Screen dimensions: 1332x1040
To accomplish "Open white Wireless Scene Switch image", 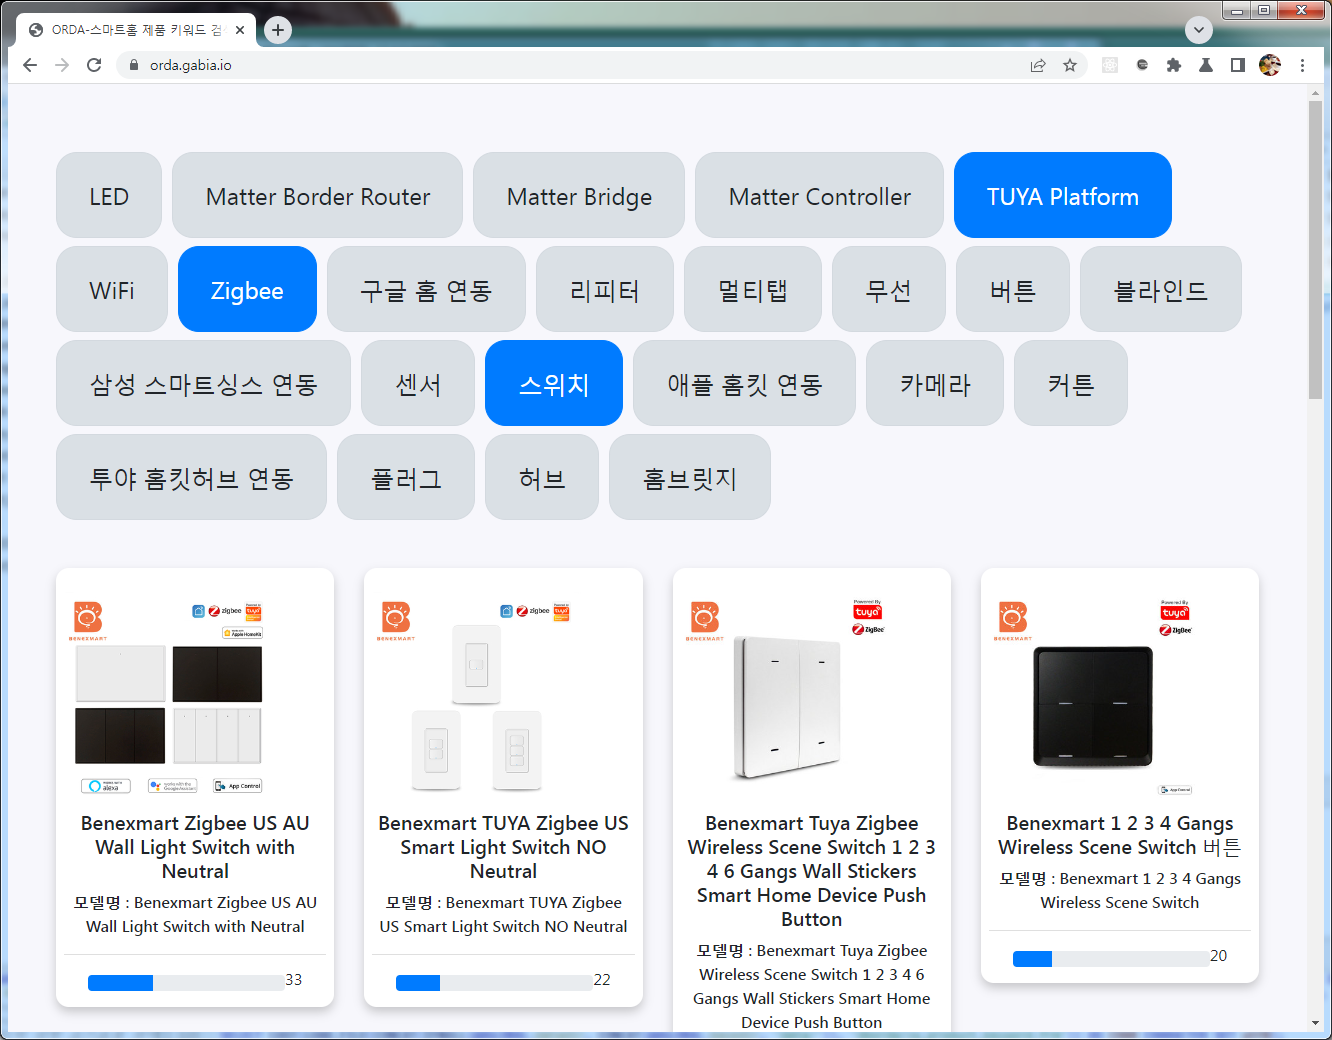I will [786, 697].
